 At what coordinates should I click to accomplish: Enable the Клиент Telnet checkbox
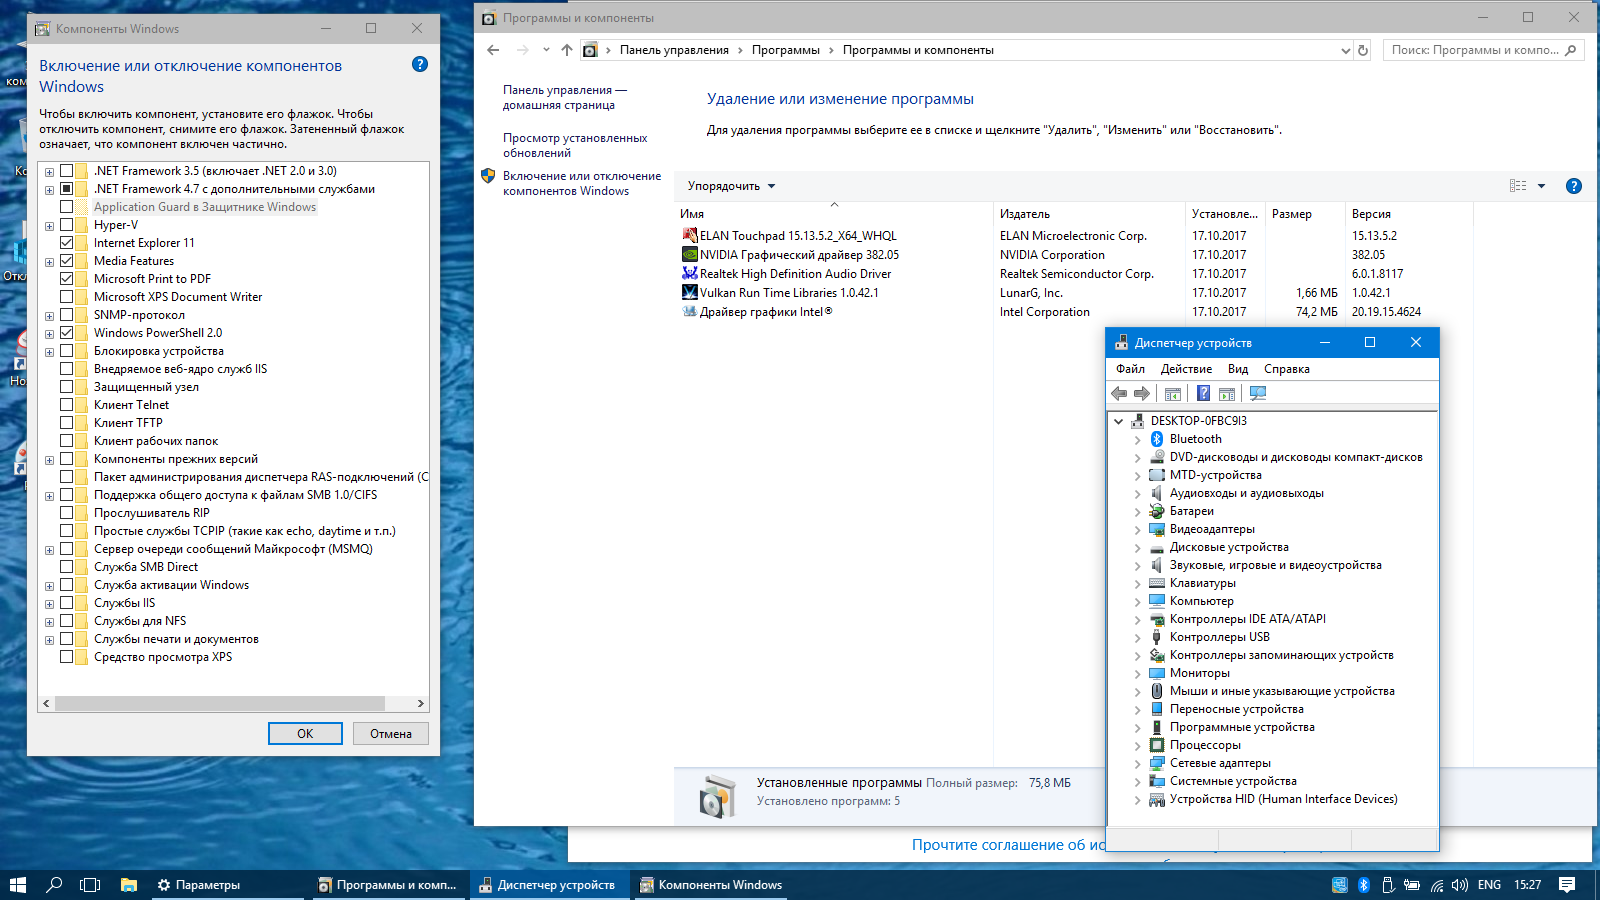[66, 405]
